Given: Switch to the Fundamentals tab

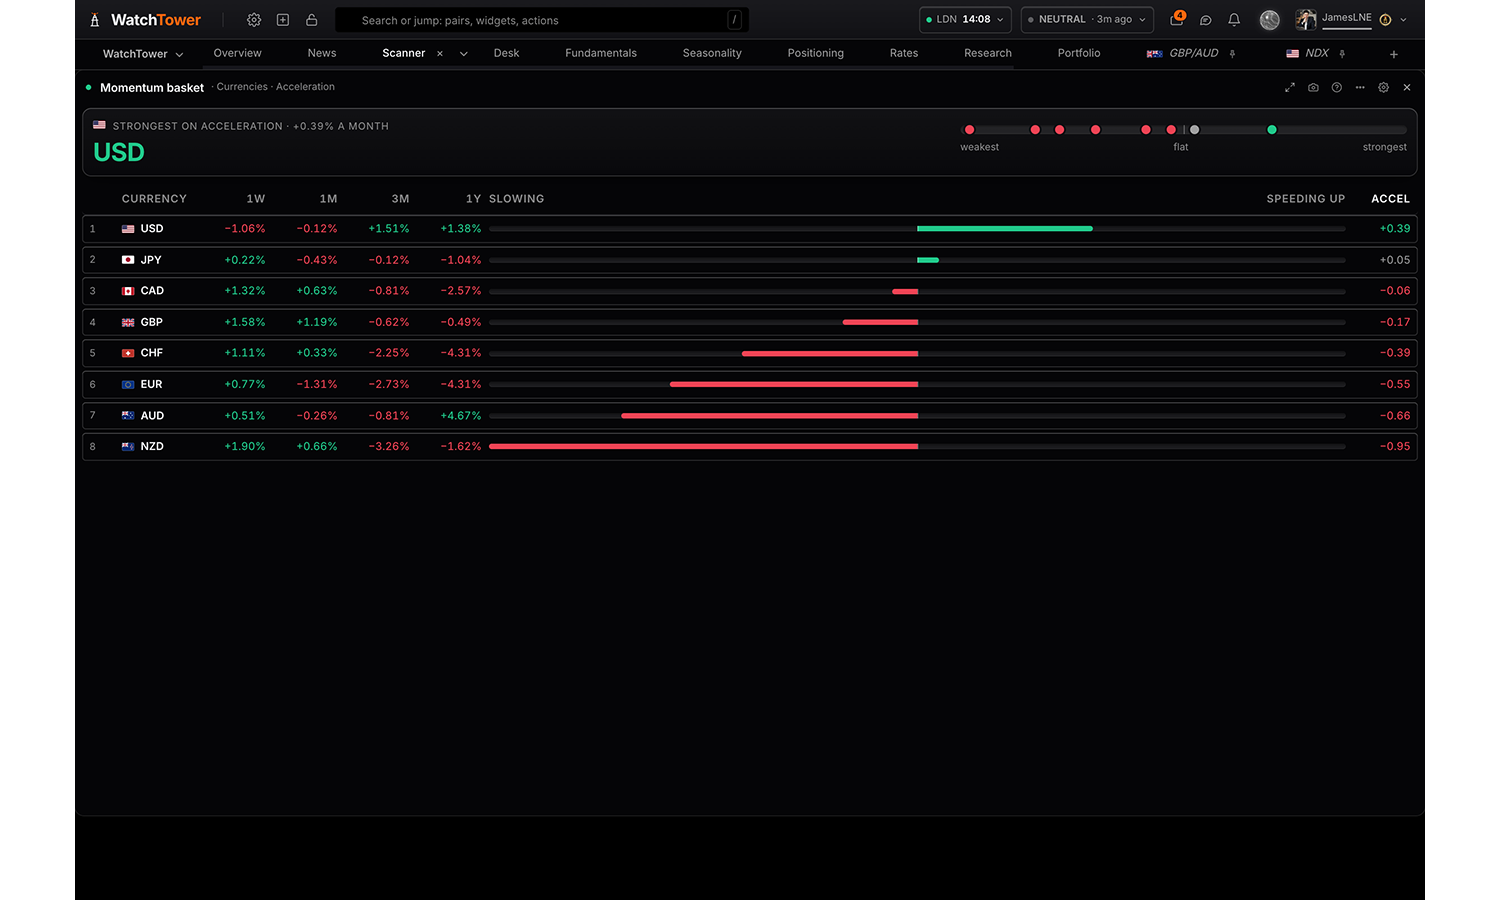Looking at the screenshot, I should [601, 53].
